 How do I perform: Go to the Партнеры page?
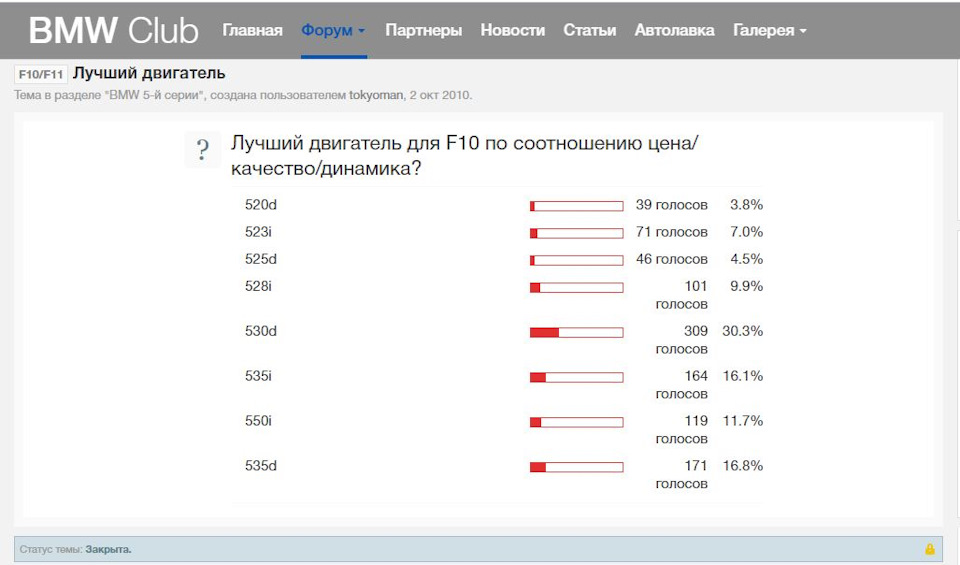pyautogui.click(x=424, y=30)
